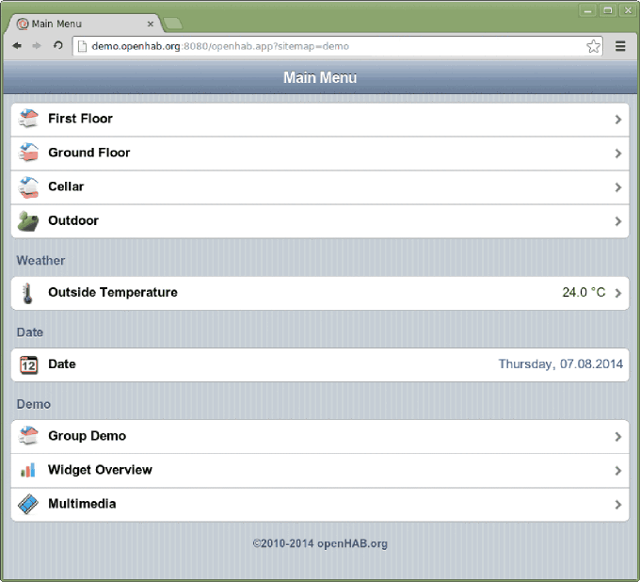Expand Outdoor via its chevron

pyautogui.click(x=618, y=221)
